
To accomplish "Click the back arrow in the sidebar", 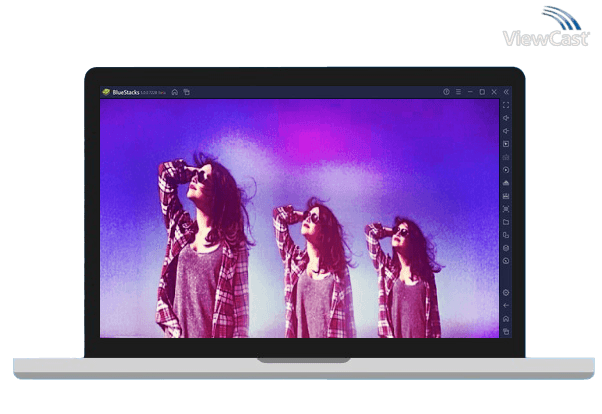I will (506, 306).
